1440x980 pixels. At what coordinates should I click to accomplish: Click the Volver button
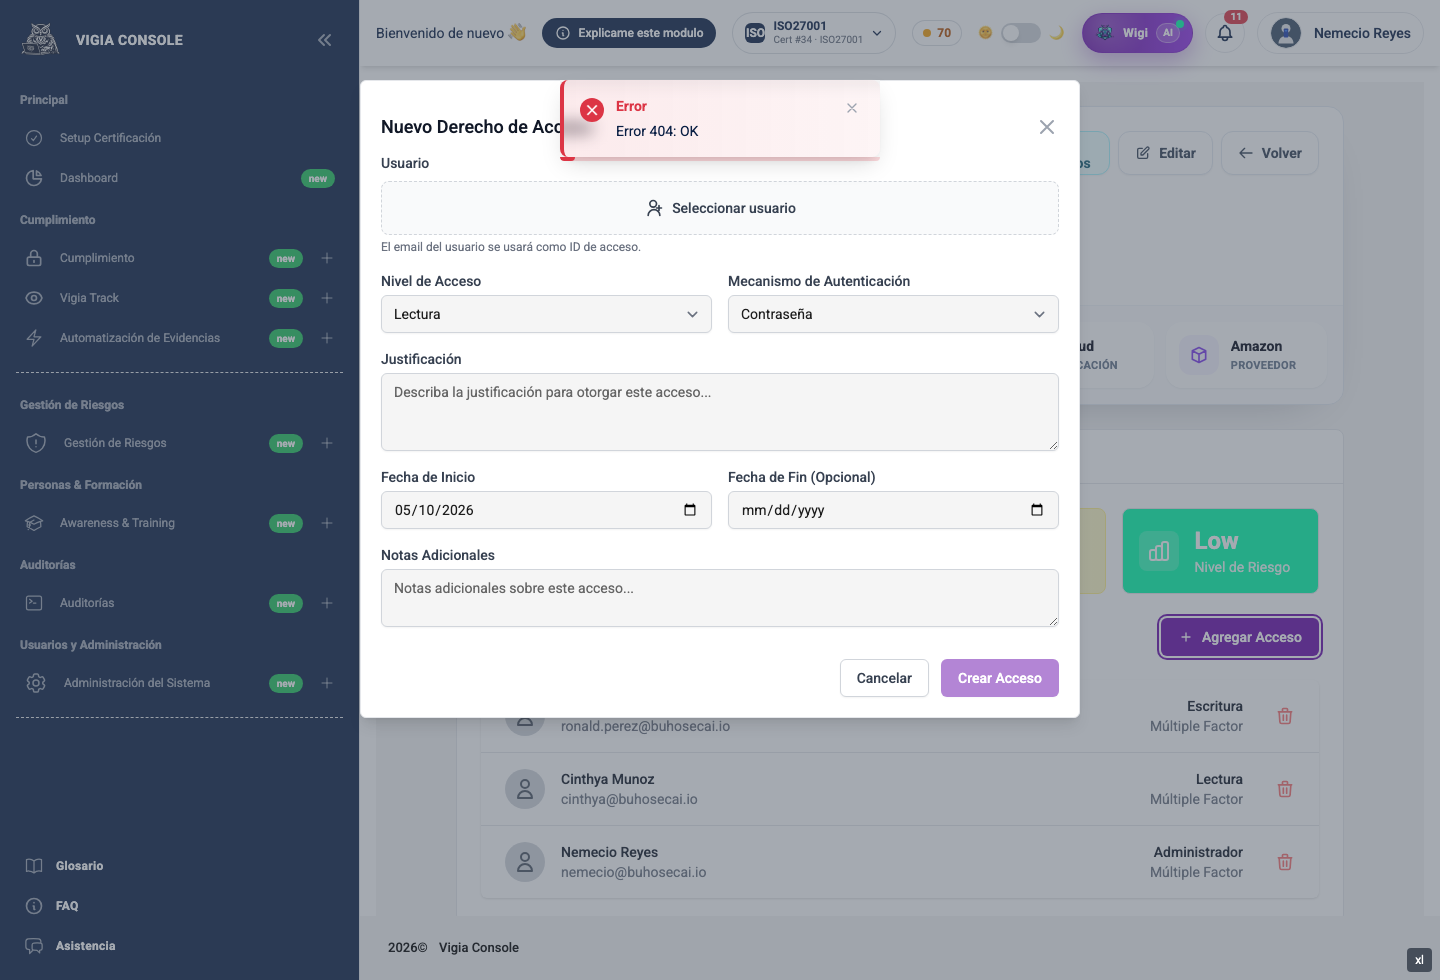1270,153
